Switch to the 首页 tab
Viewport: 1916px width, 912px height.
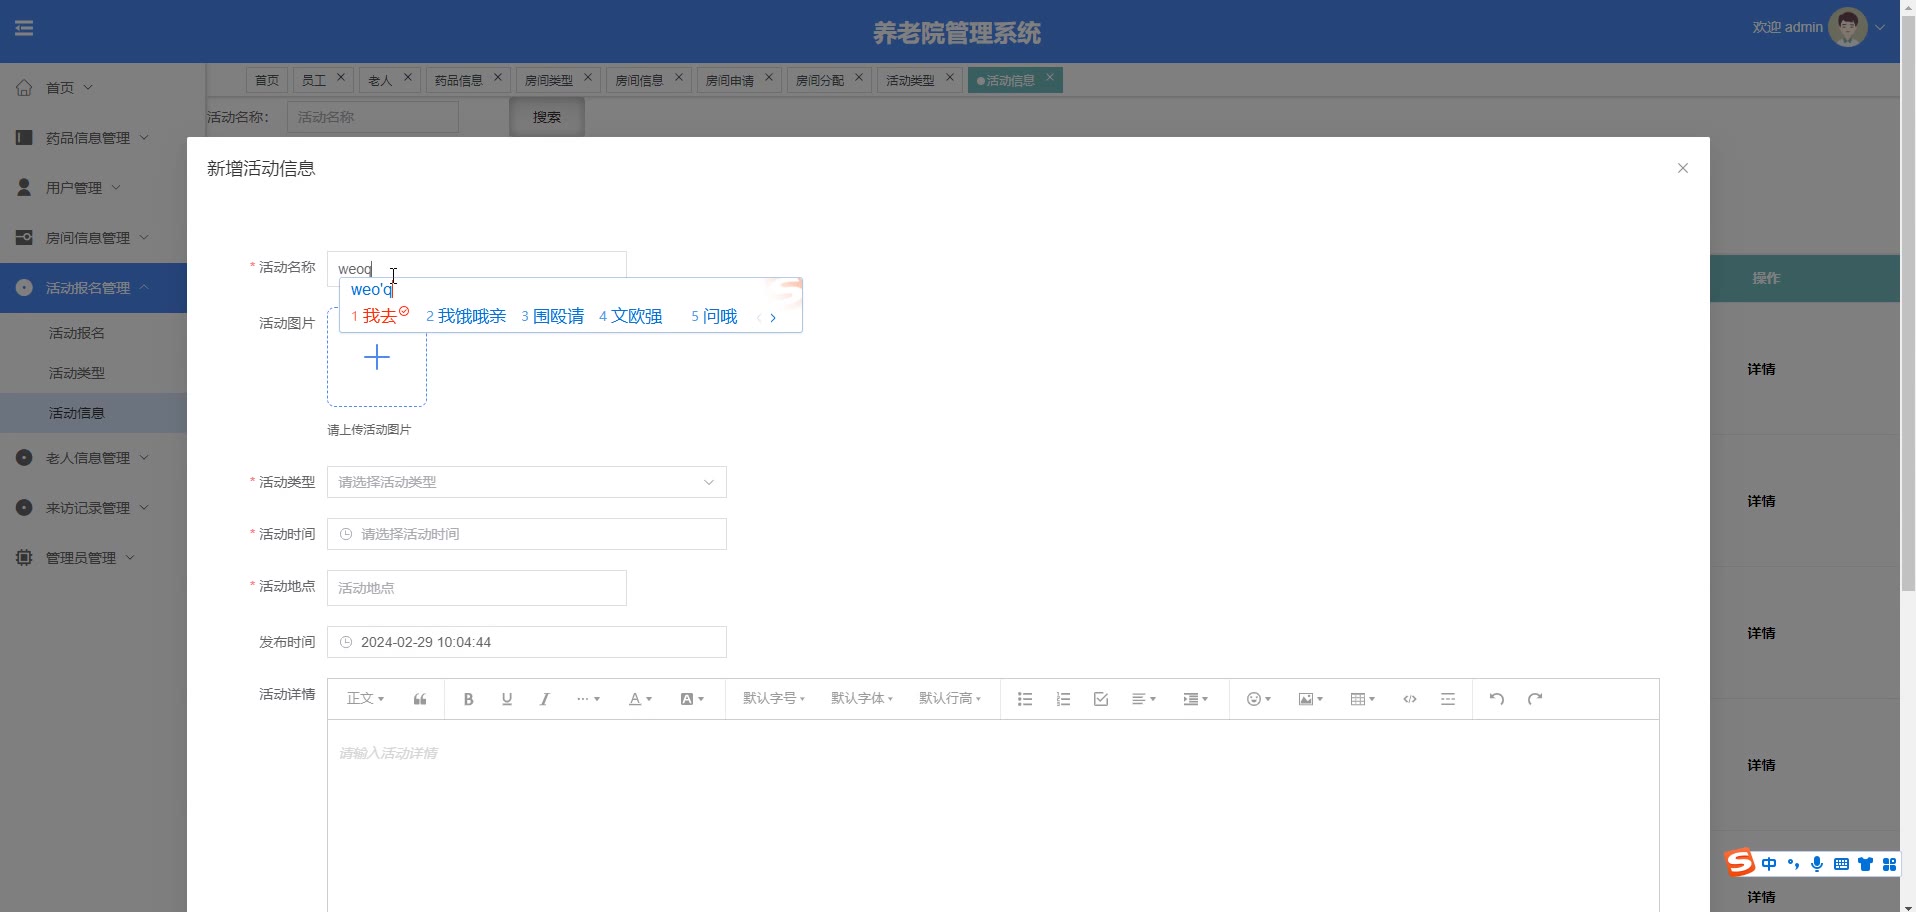[x=267, y=80]
